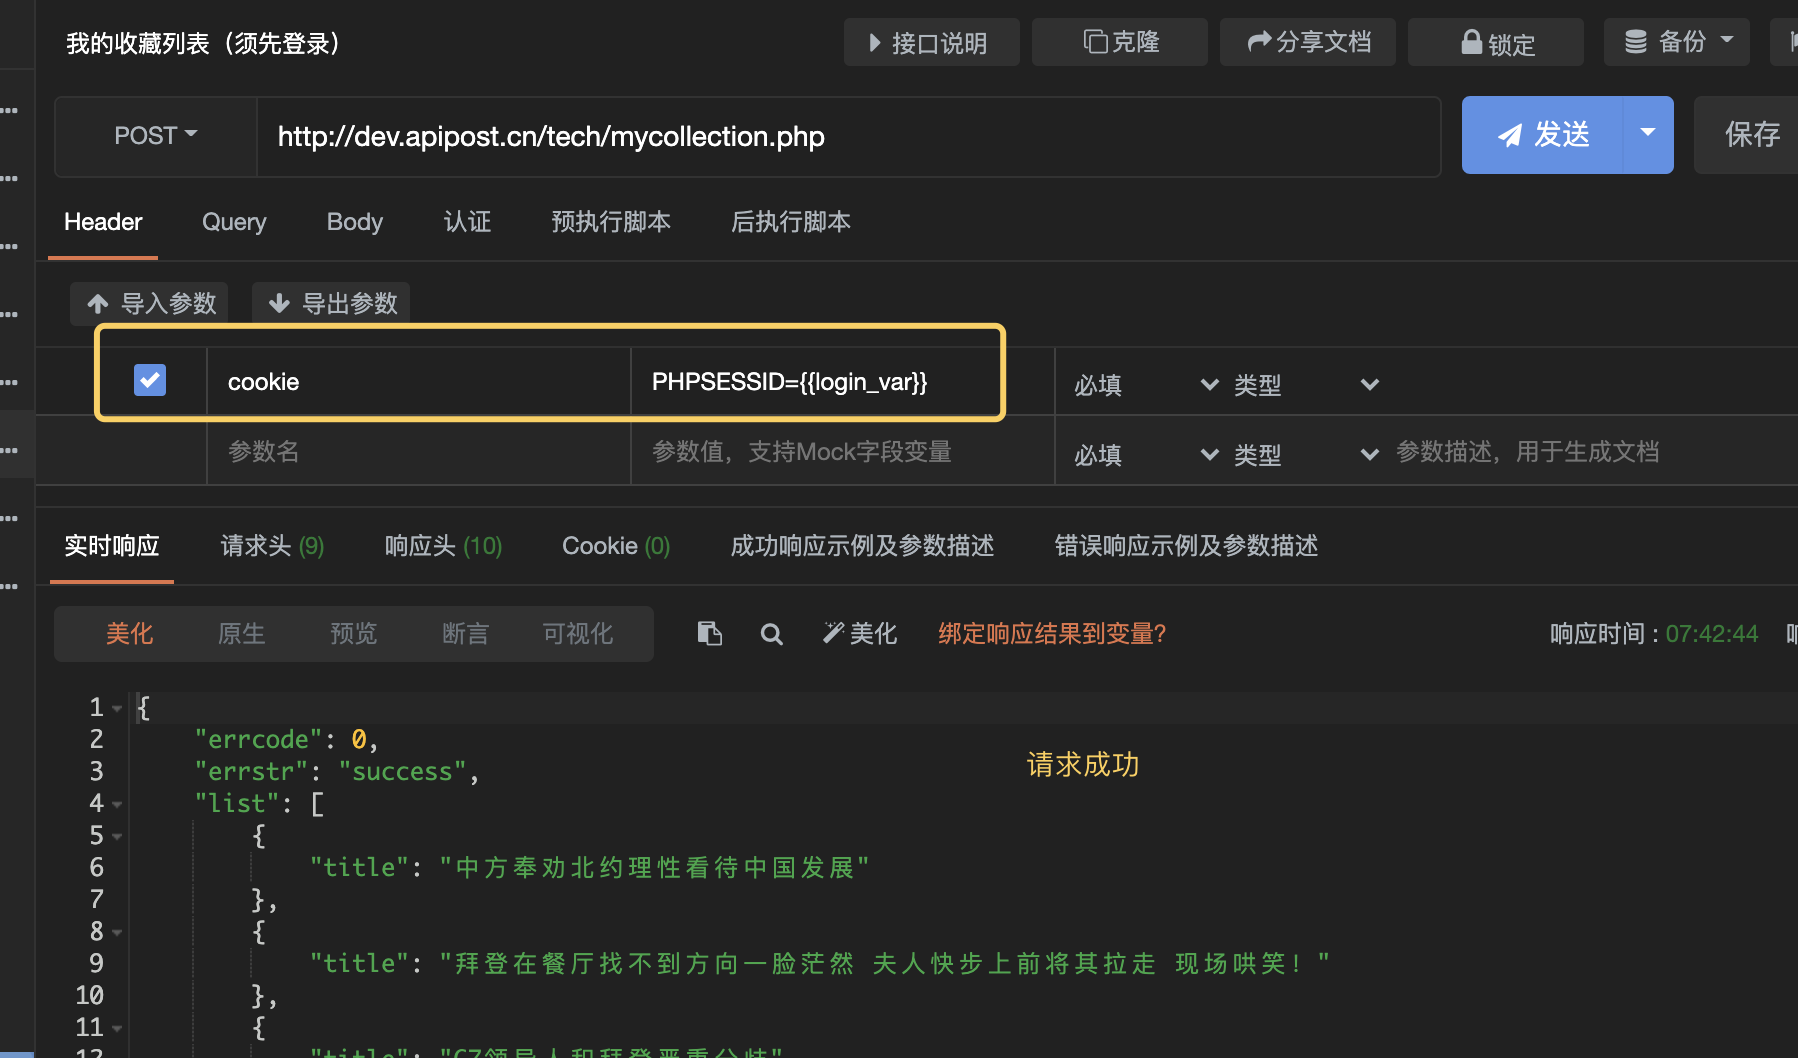Click the cookie parameter name field
Screen dimensions: 1798x1058
[x=418, y=381]
